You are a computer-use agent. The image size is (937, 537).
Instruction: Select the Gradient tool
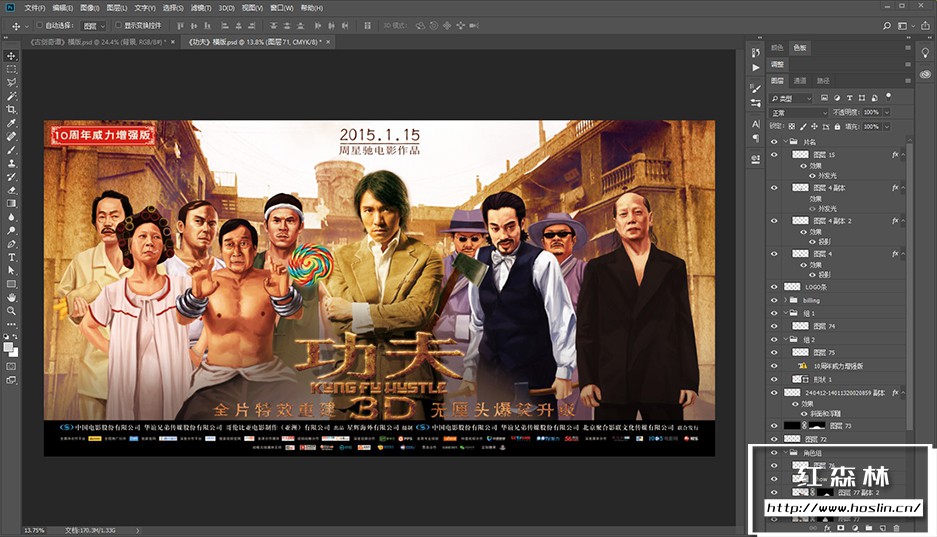(11, 204)
